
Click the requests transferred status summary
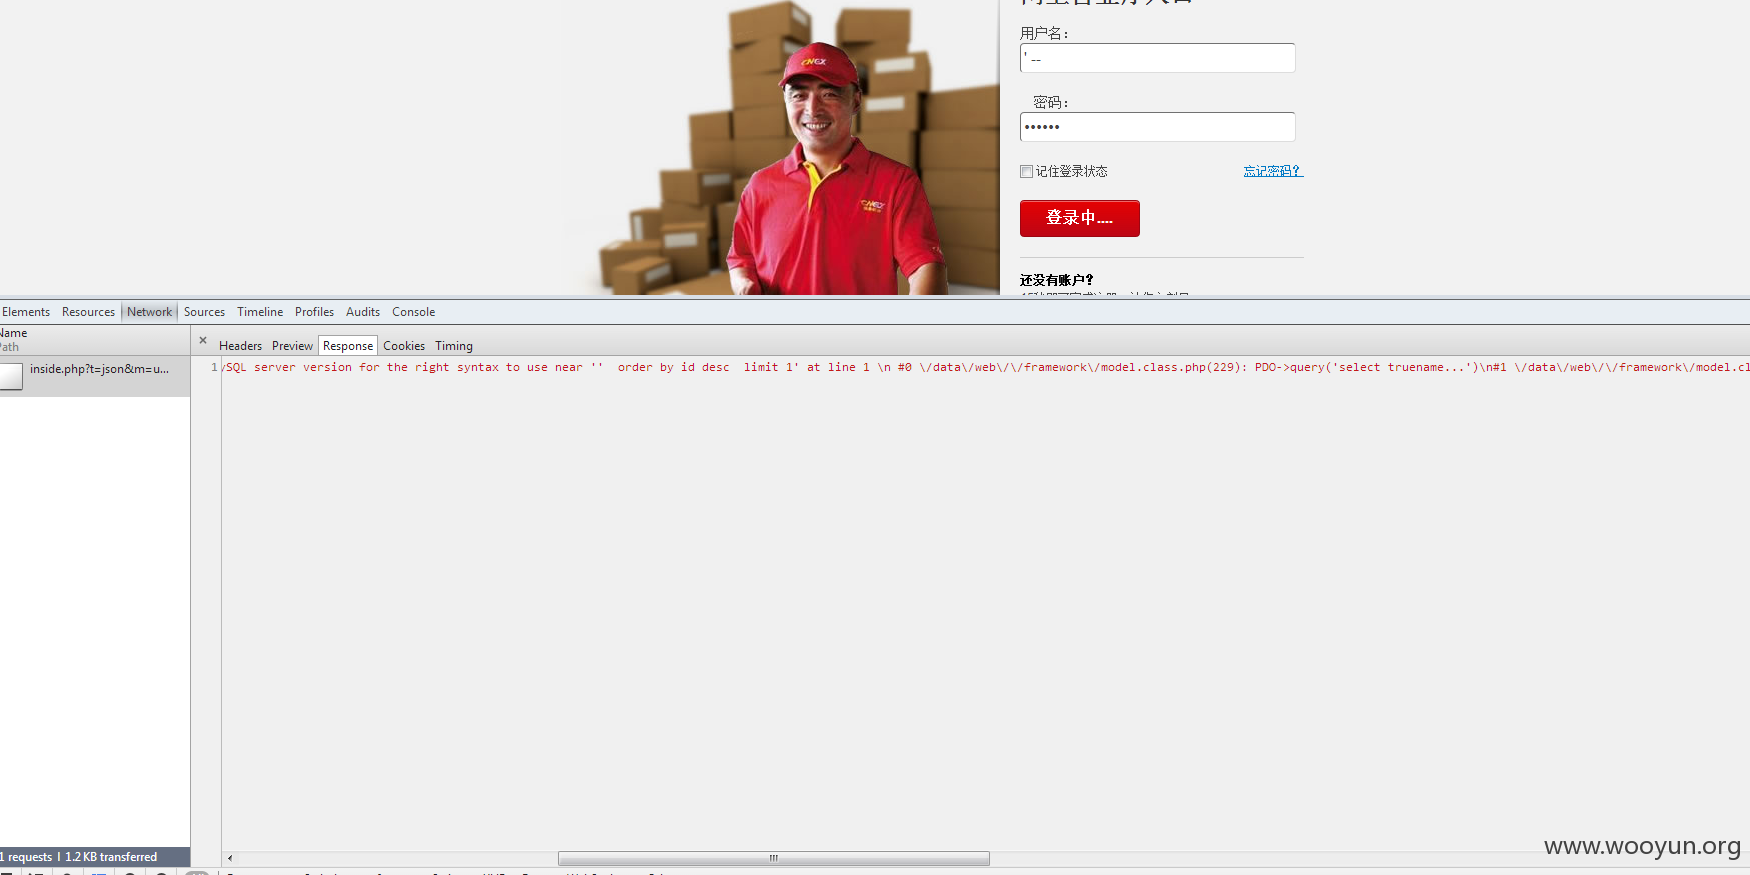tap(79, 857)
